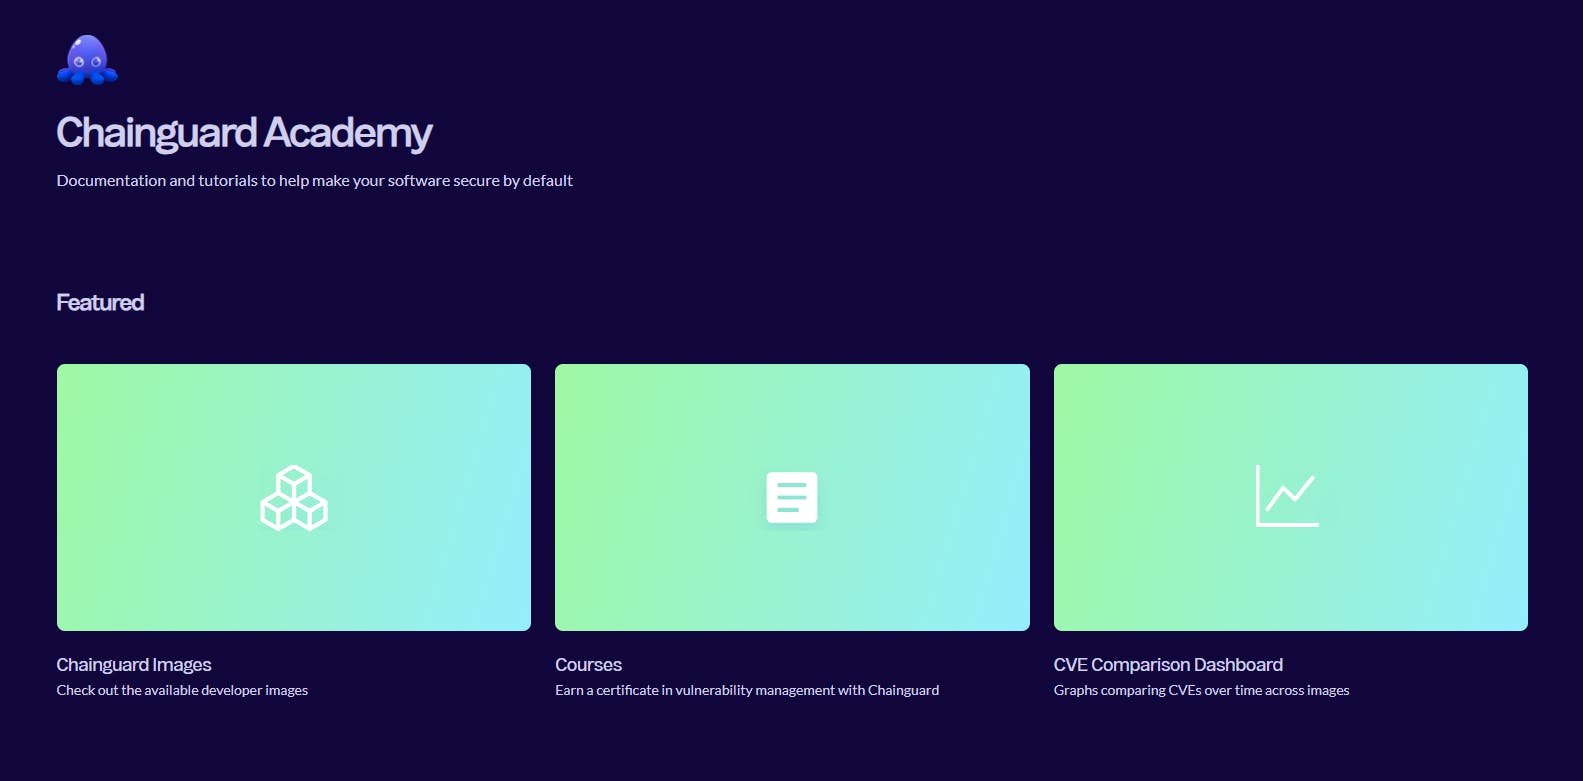The width and height of the screenshot is (1583, 781).
Task: Click the Chainguard Academy heading
Action: (x=244, y=133)
